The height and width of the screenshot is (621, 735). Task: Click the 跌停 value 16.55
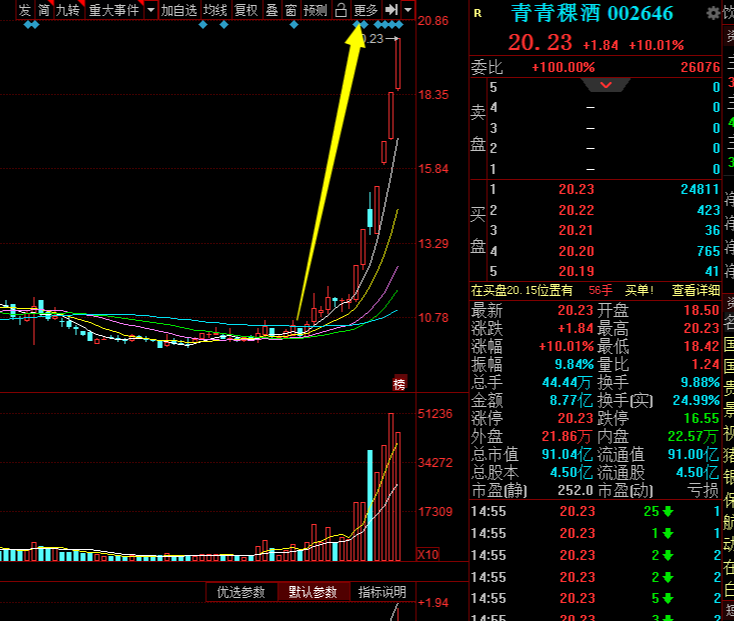point(701,418)
